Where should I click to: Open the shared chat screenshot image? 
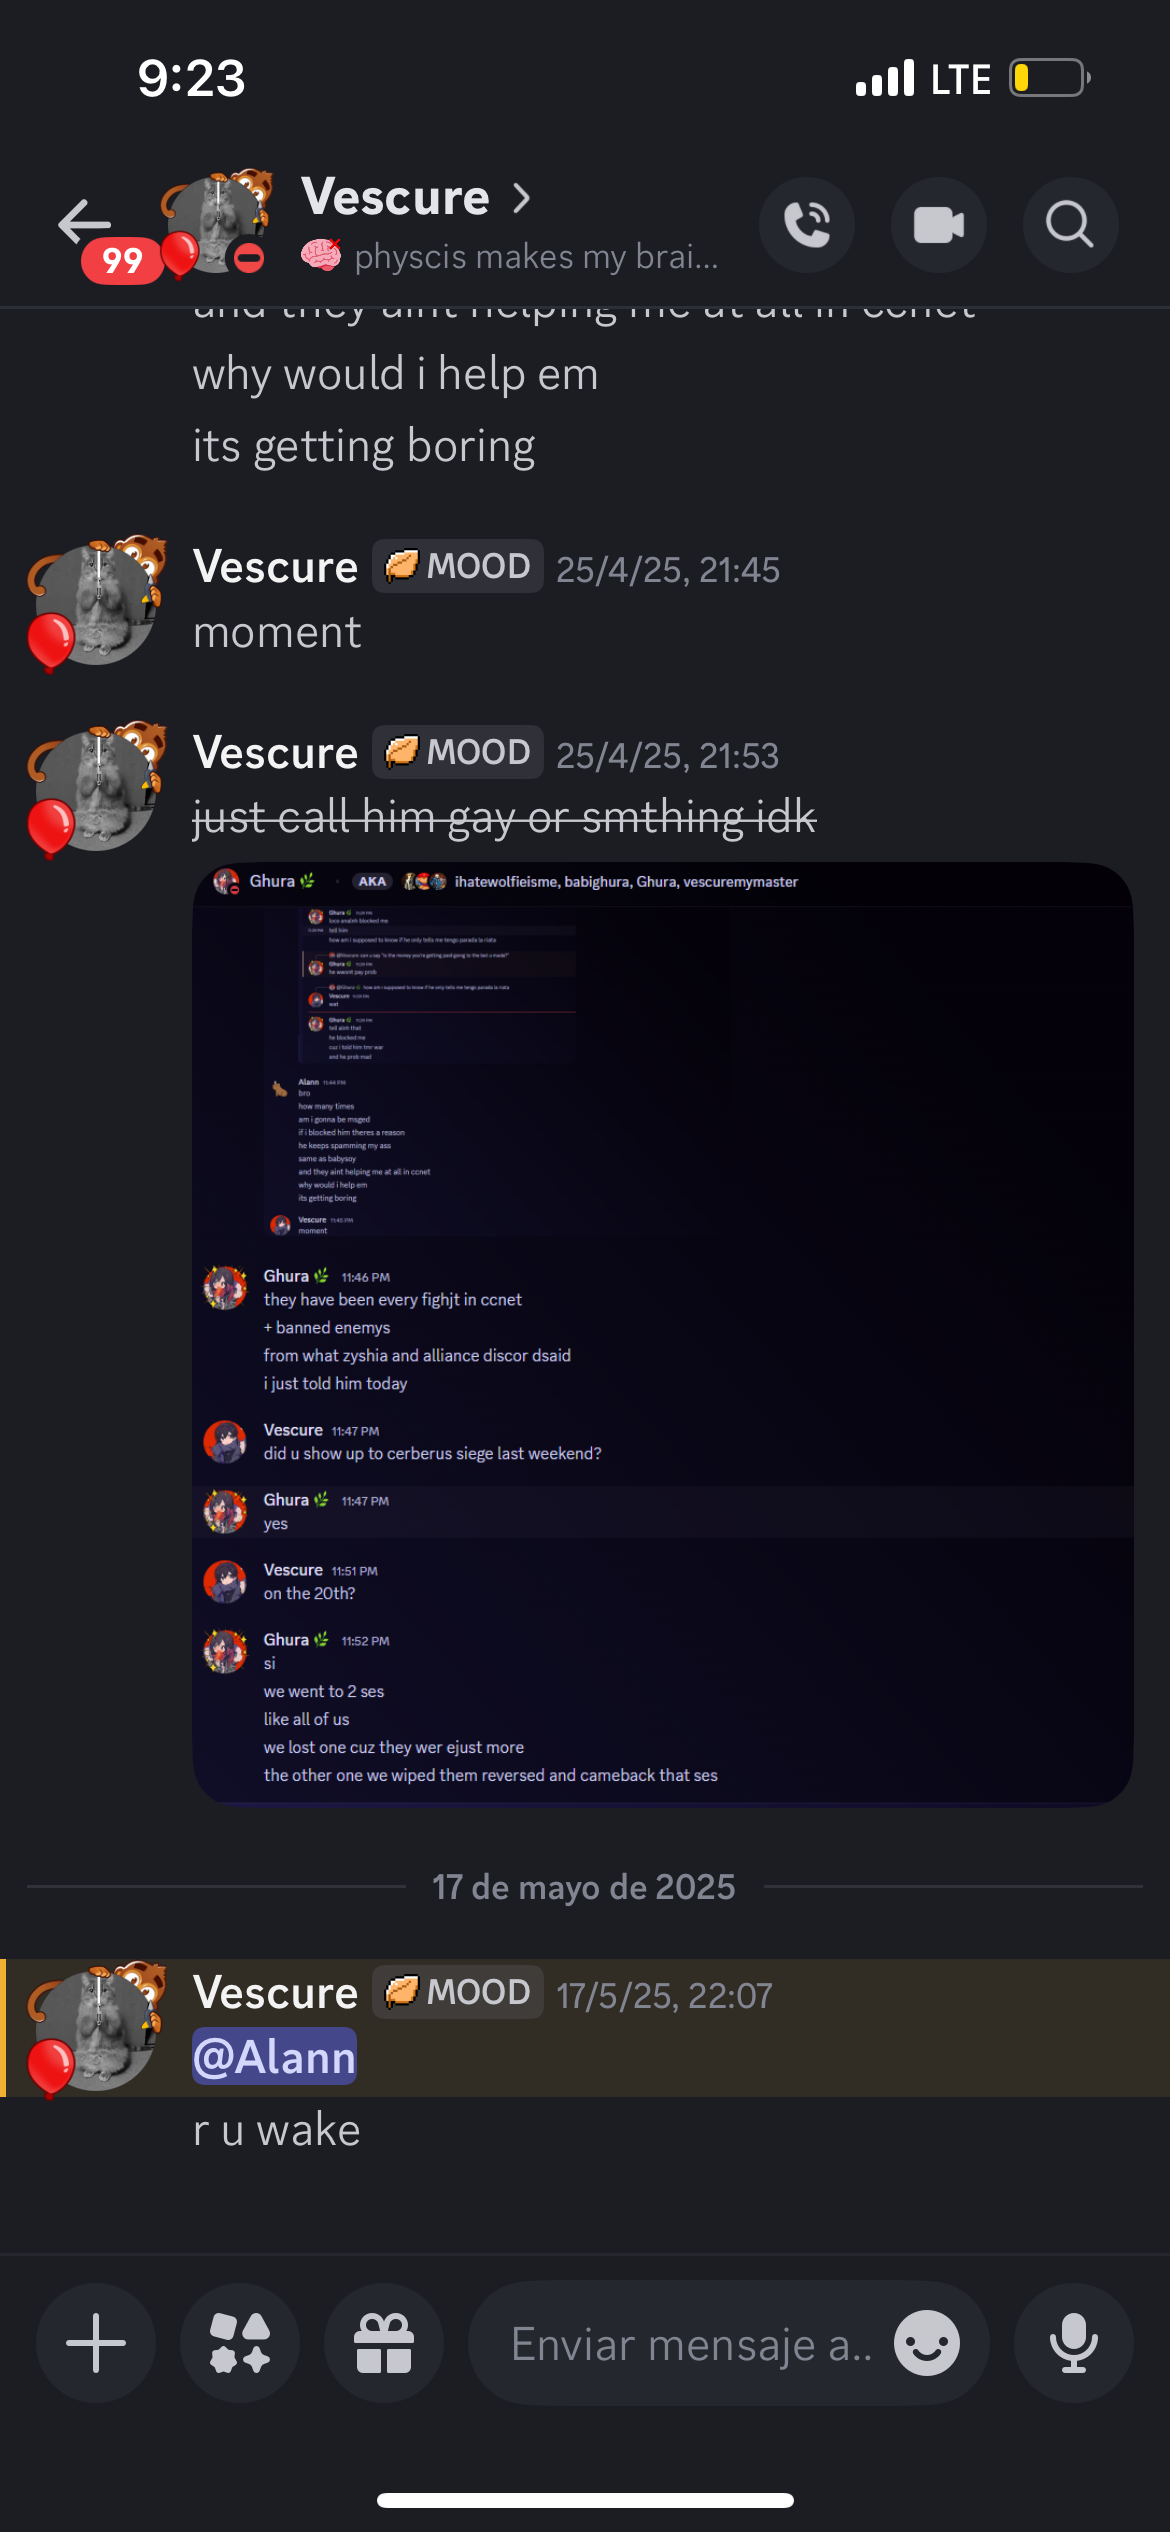tap(663, 1334)
